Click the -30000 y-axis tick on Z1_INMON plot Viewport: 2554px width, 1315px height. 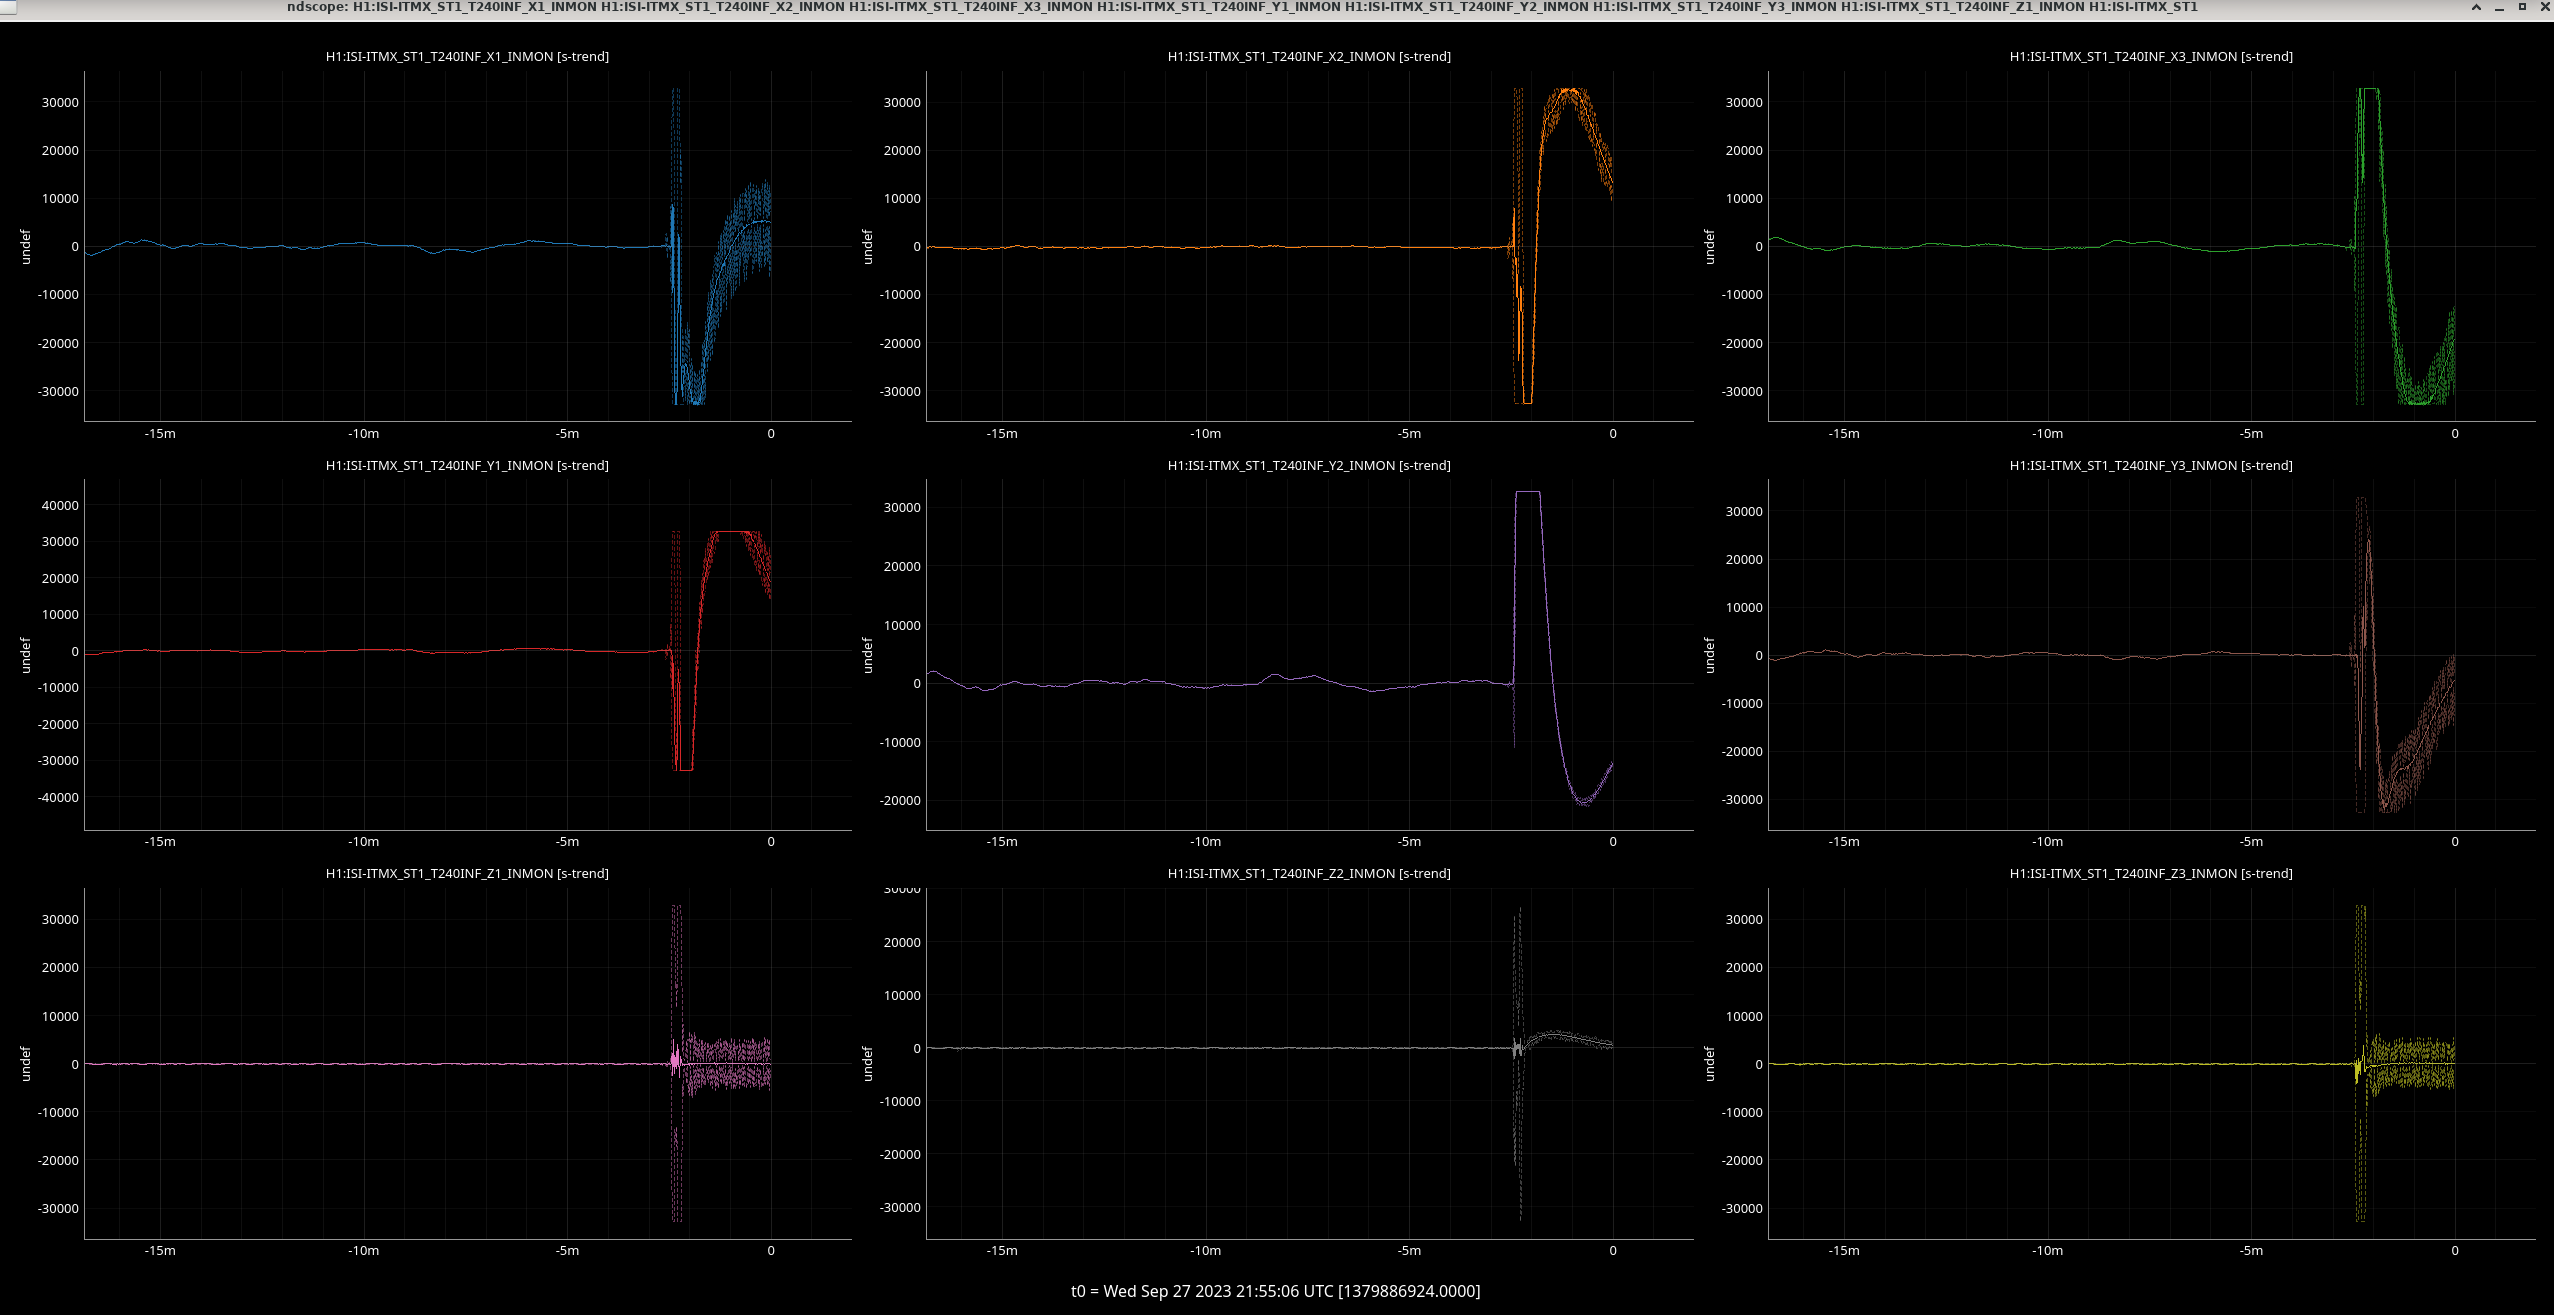(58, 1209)
